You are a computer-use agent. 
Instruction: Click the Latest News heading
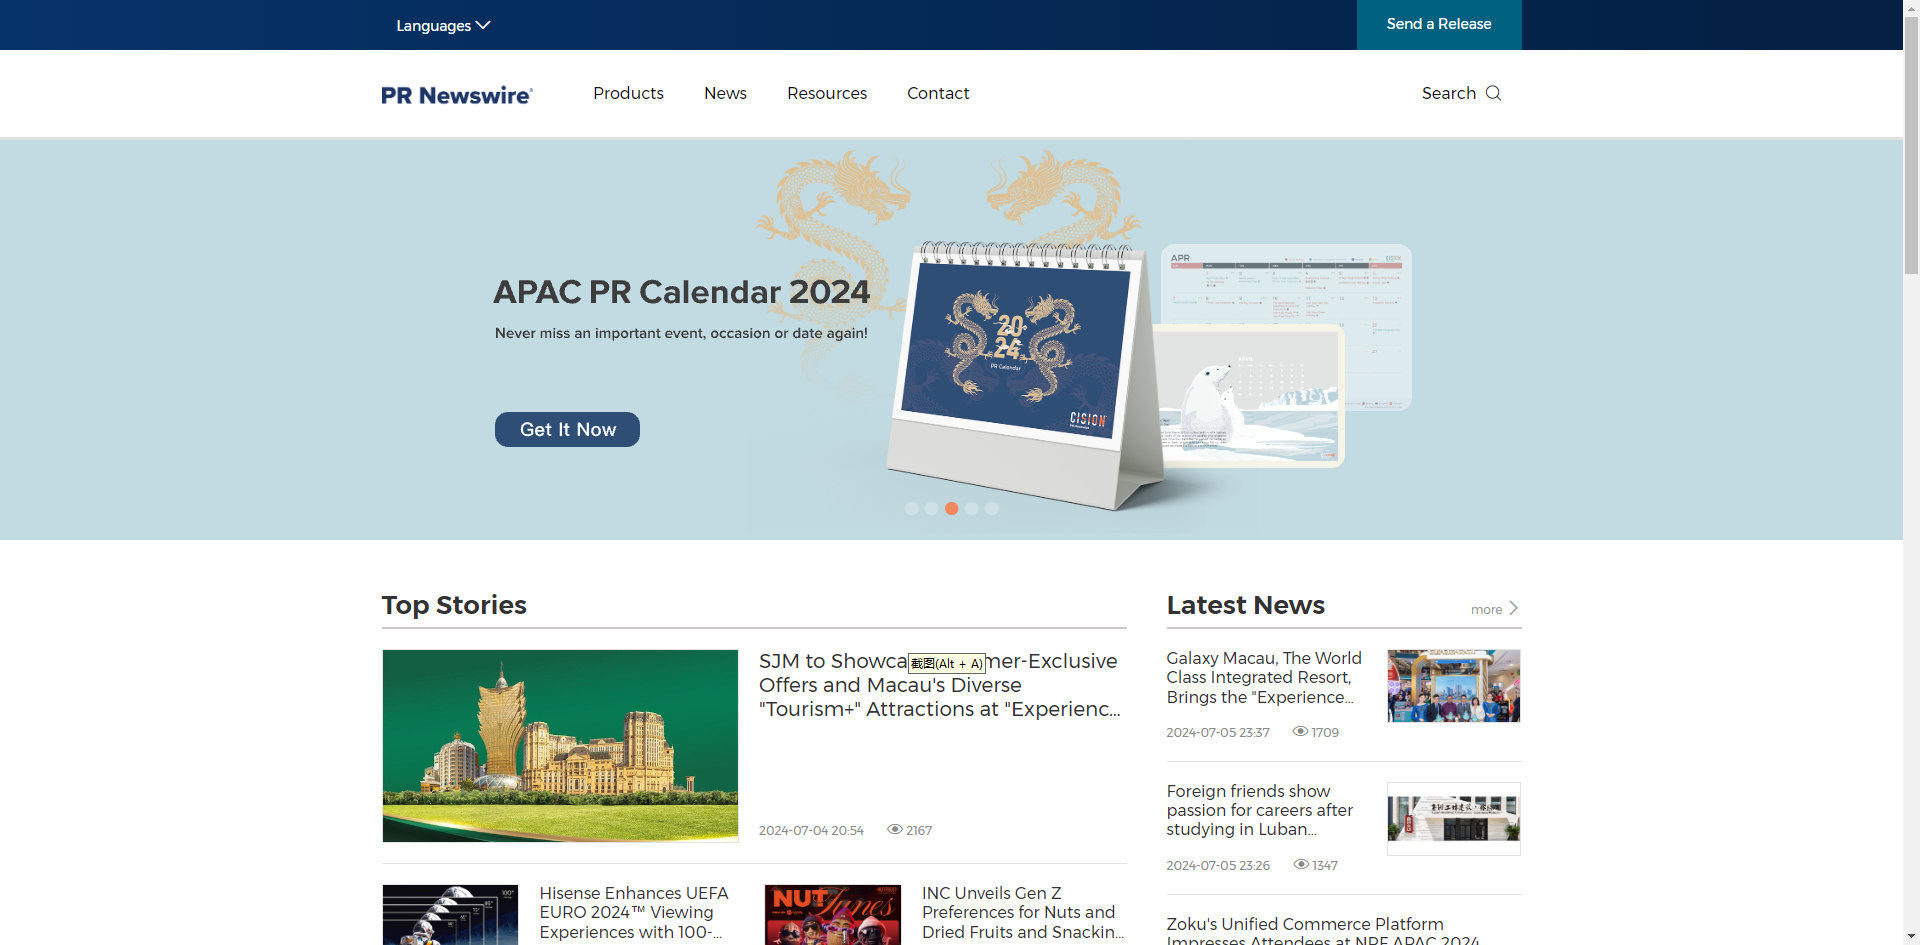[1246, 605]
